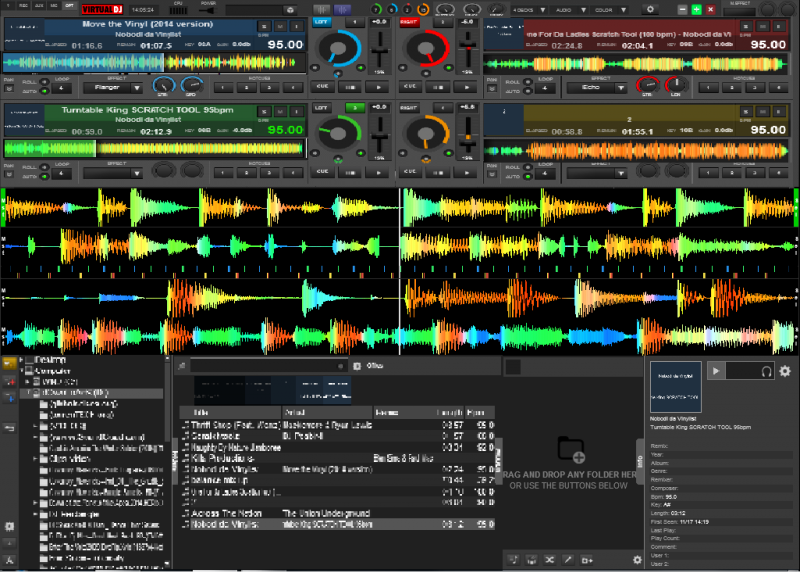
Task: Click deck 3 green overview waveform
Action: [154, 148]
